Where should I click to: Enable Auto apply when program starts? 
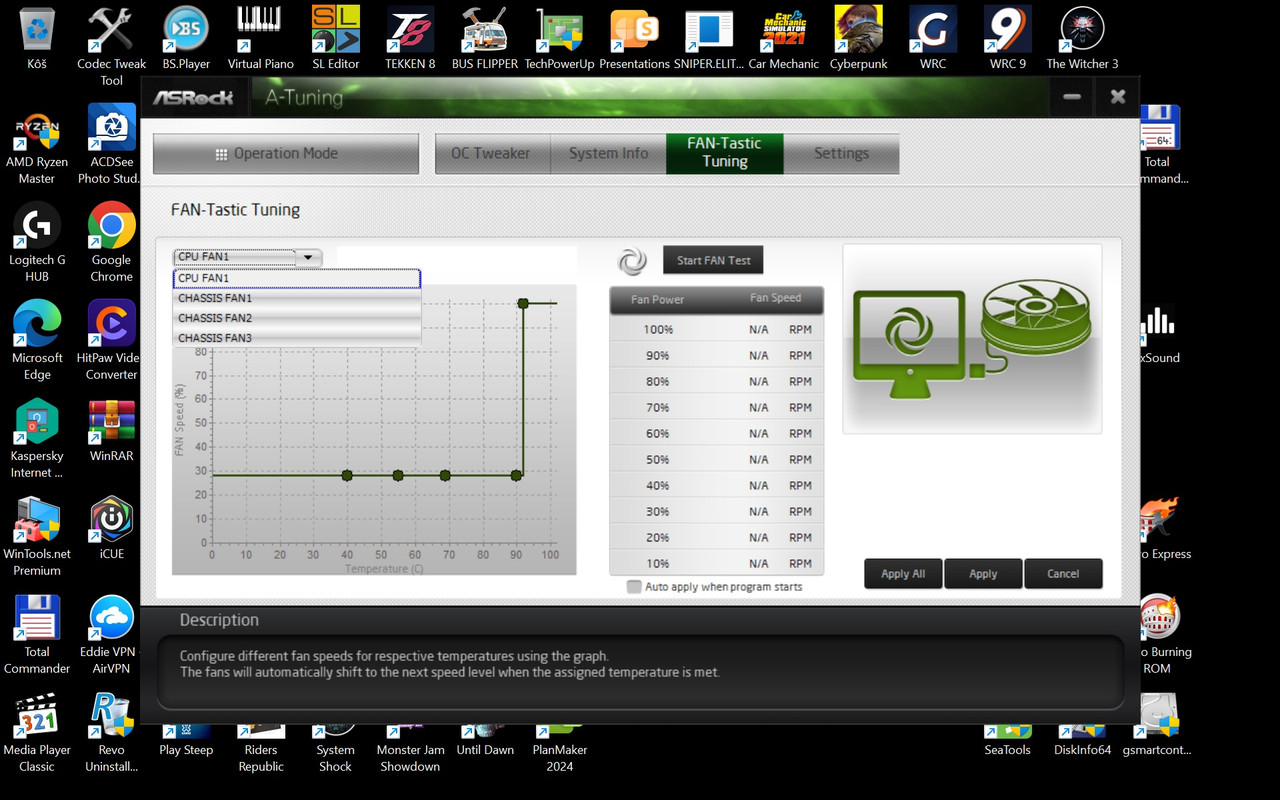click(634, 587)
